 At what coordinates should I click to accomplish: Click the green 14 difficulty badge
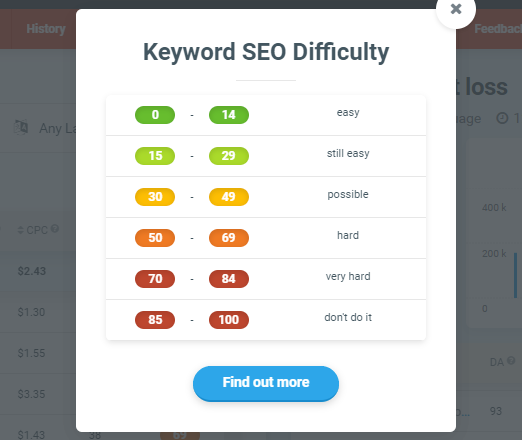pyautogui.click(x=229, y=115)
